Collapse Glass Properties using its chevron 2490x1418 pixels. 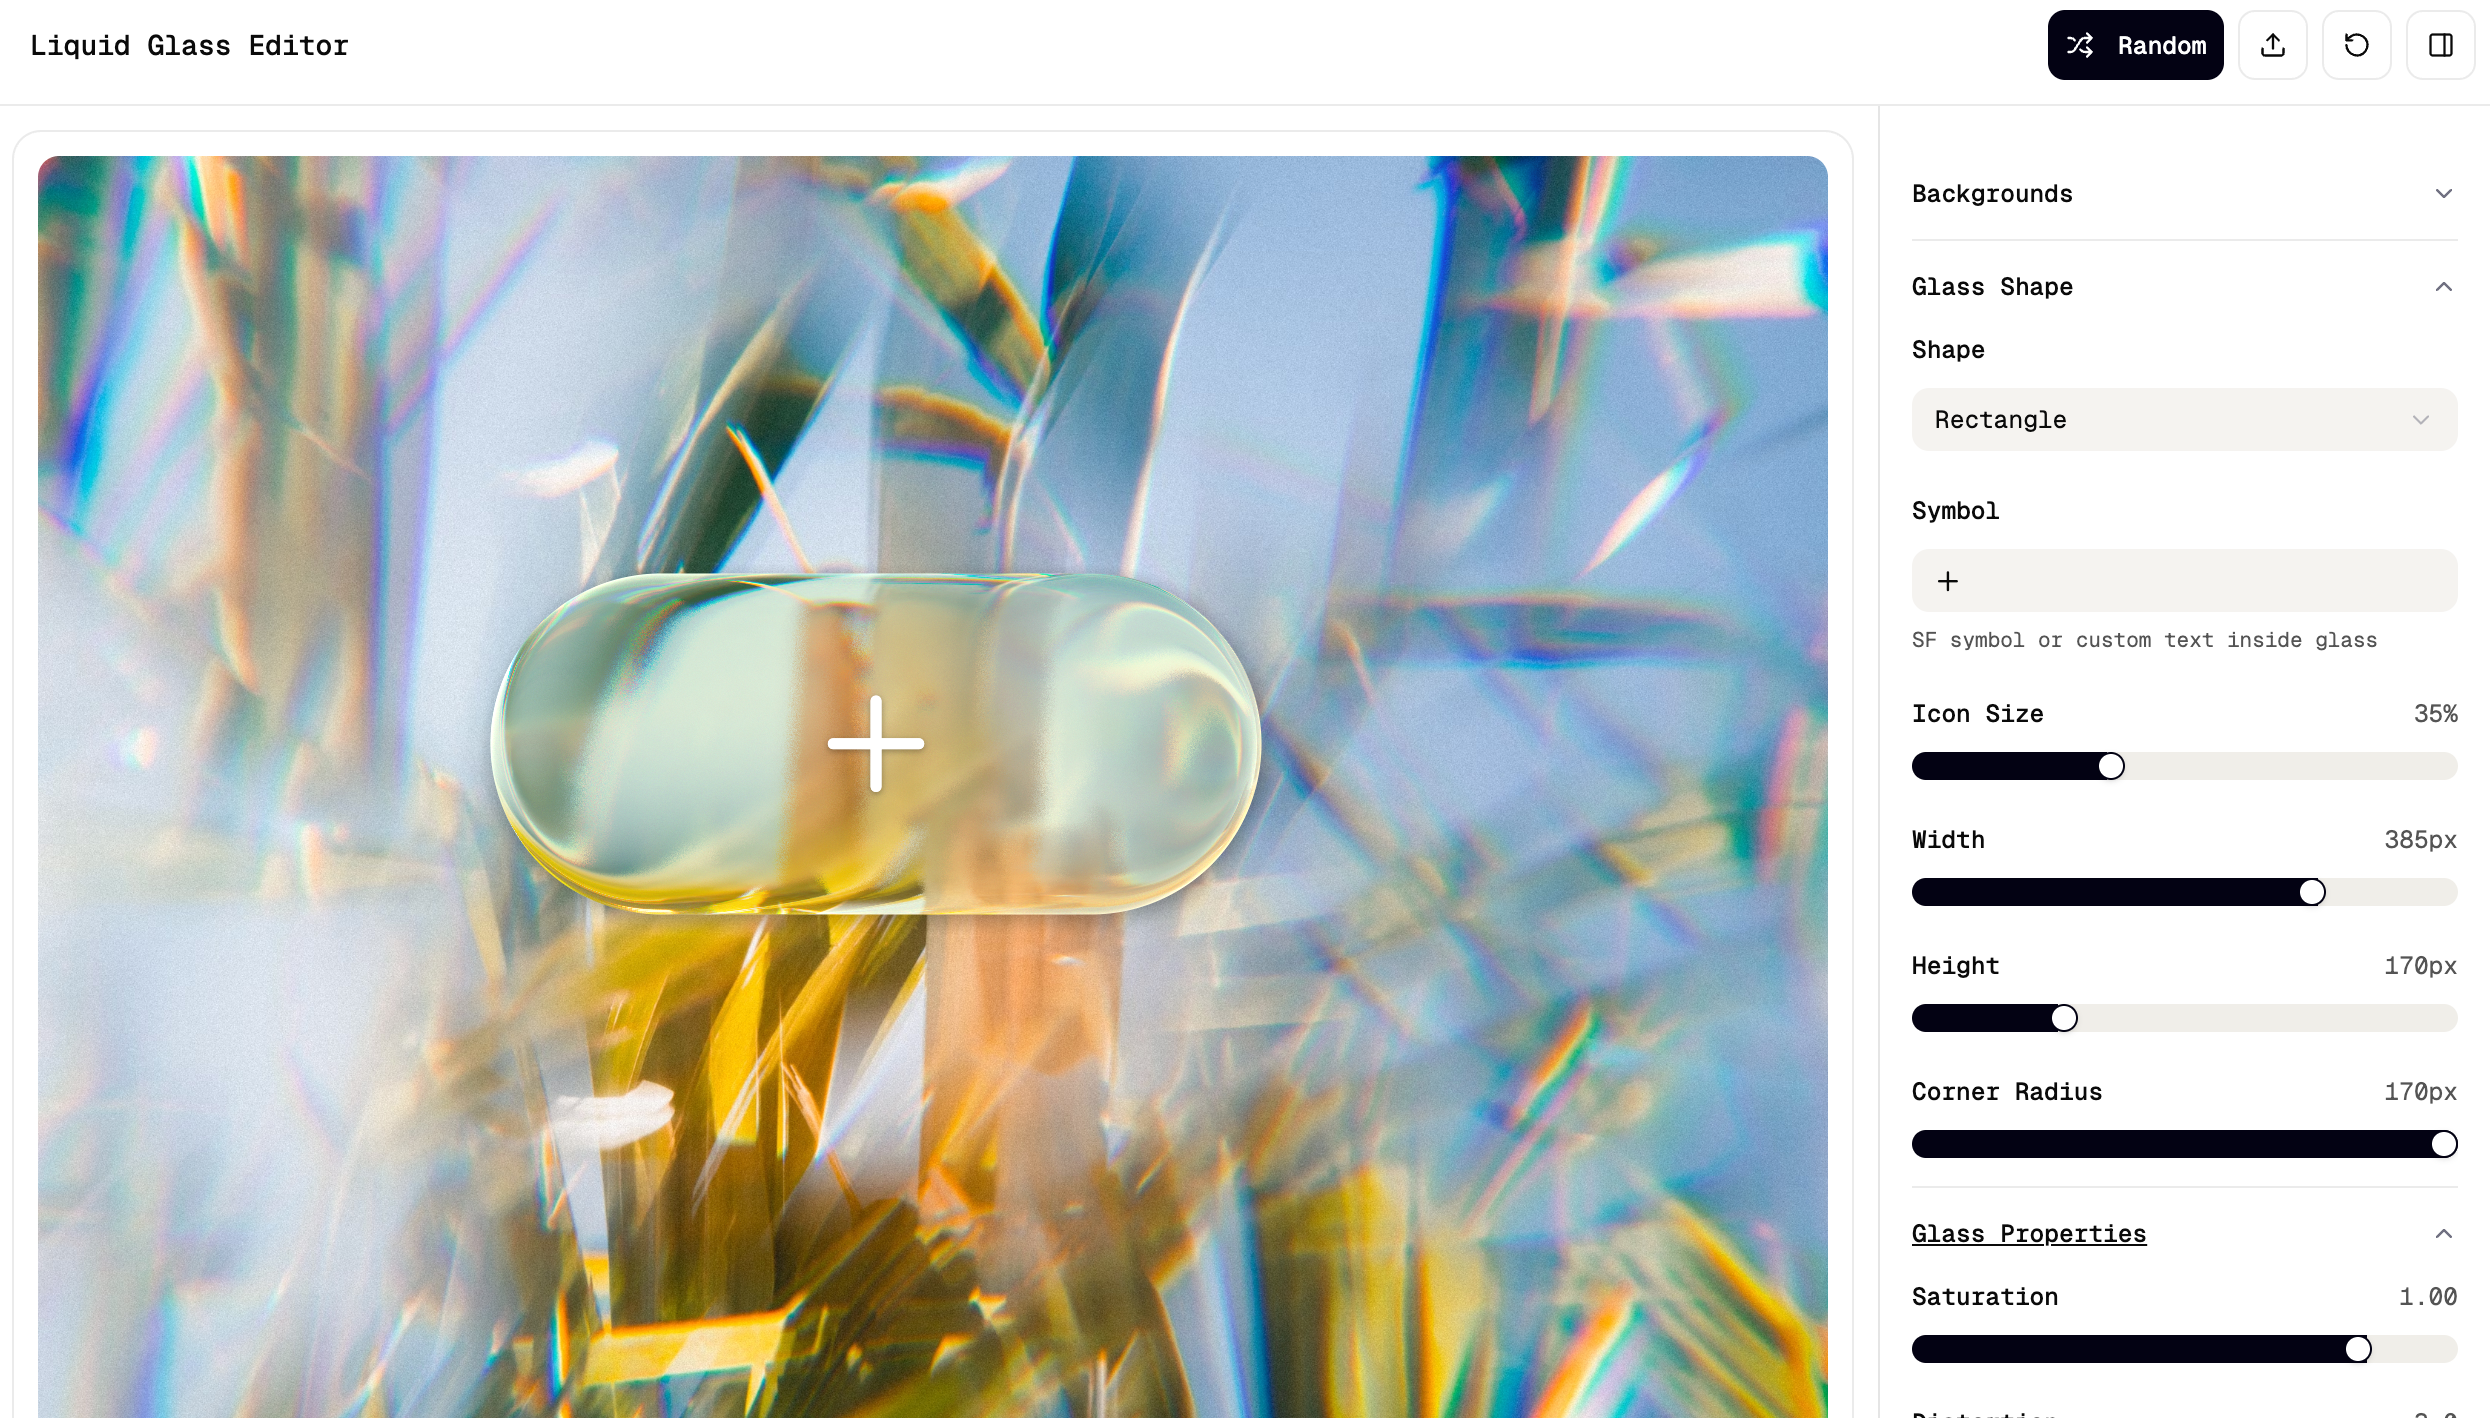coord(2444,1234)
